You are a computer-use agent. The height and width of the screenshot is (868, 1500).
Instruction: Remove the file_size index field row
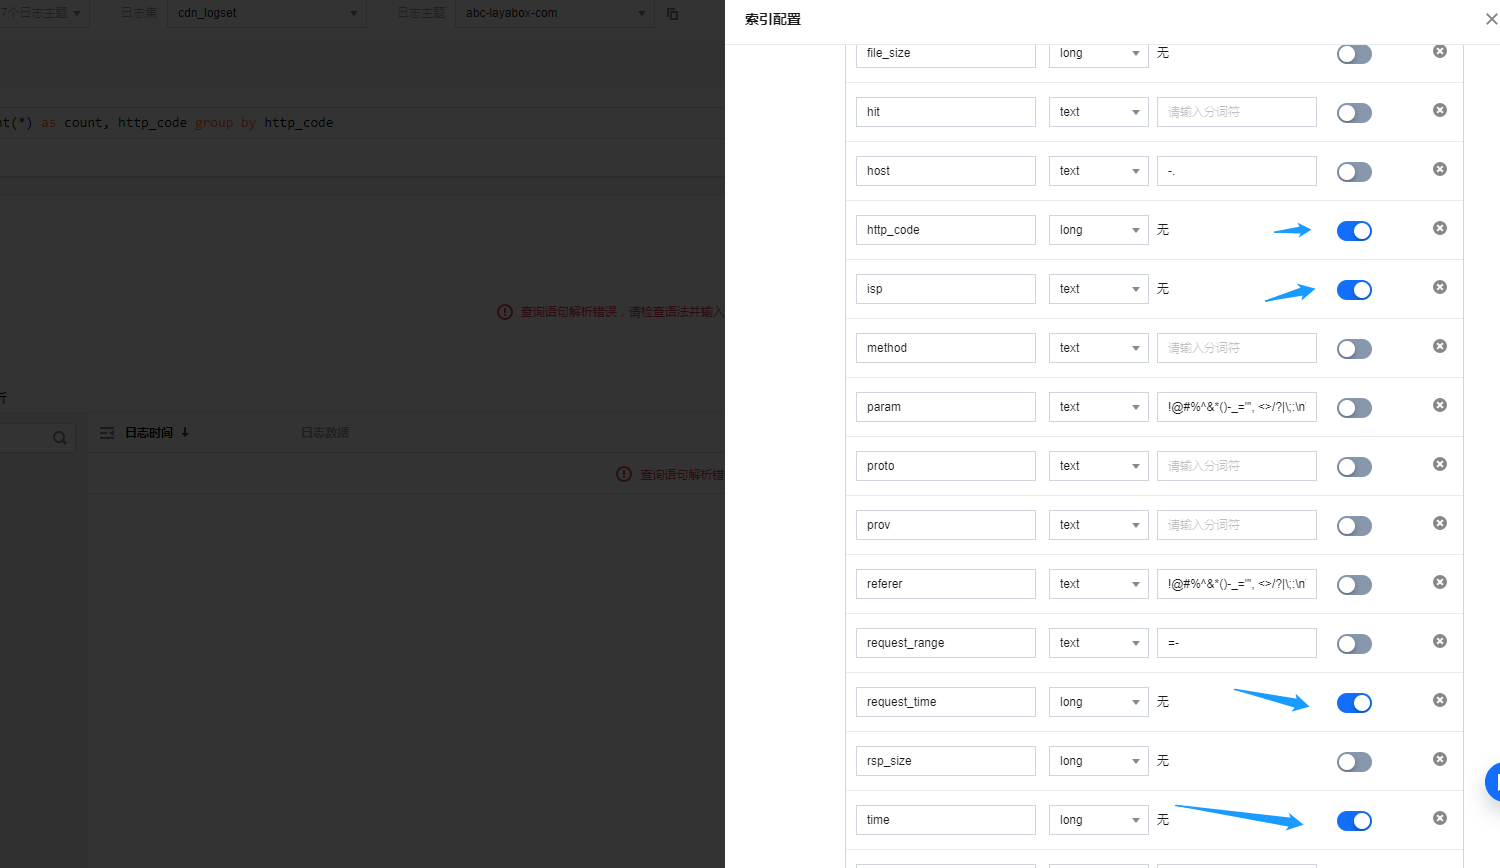[x=1440, y=51]
